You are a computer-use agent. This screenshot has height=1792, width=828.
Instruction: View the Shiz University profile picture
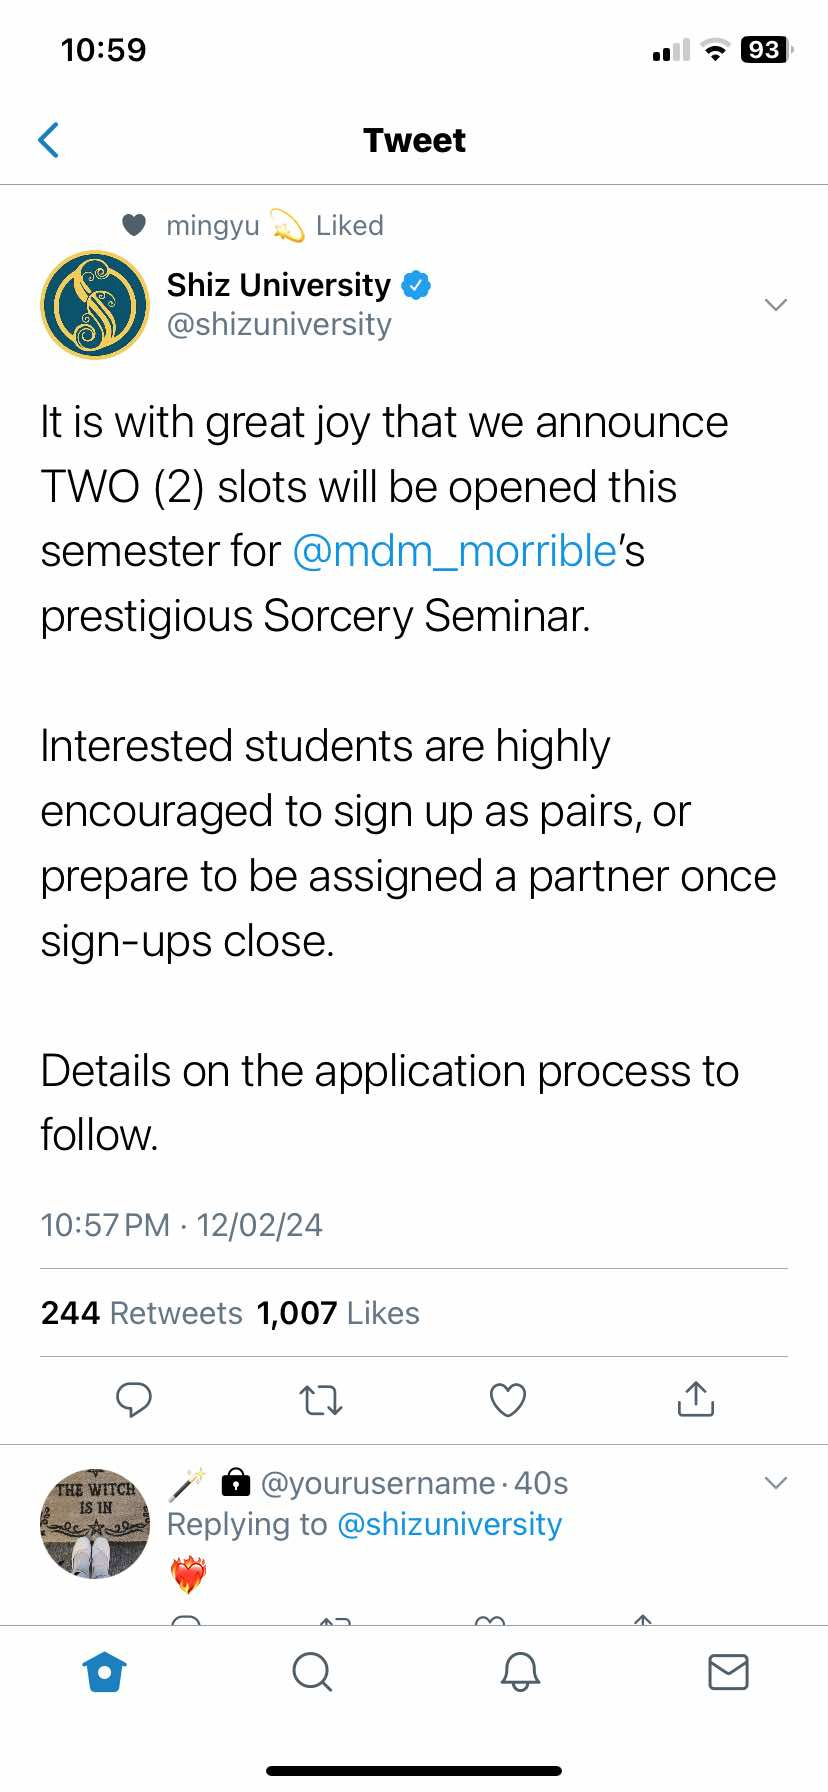click(95, 305)
